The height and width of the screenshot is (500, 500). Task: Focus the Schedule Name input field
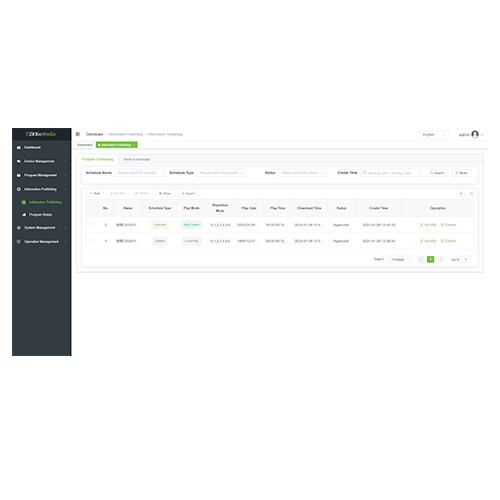click(139, 173)
